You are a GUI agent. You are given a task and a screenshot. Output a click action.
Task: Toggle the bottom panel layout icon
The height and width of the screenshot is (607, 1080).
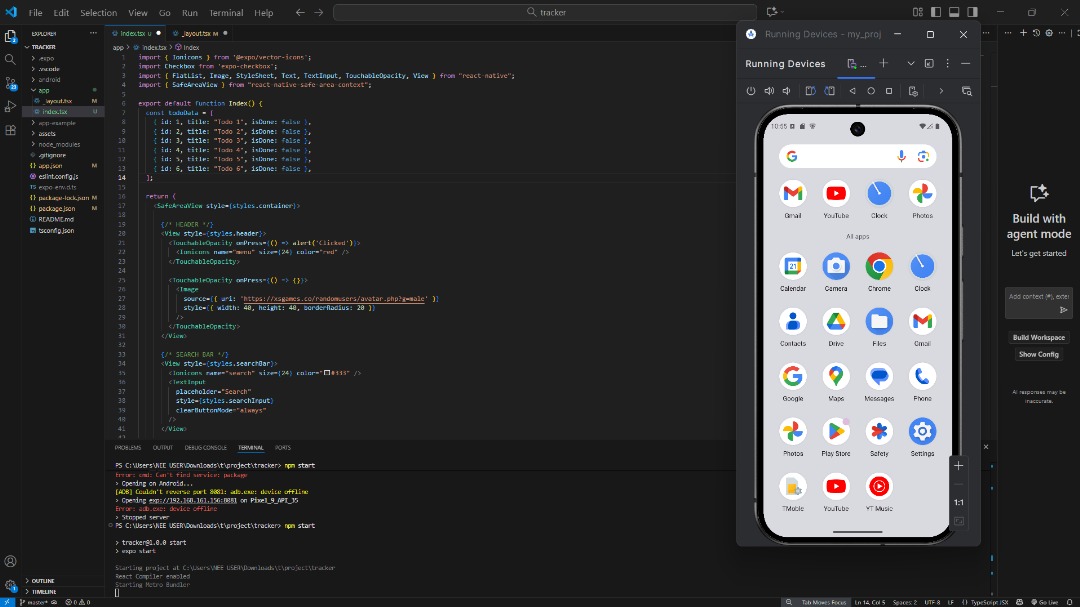tap(954, 12)
